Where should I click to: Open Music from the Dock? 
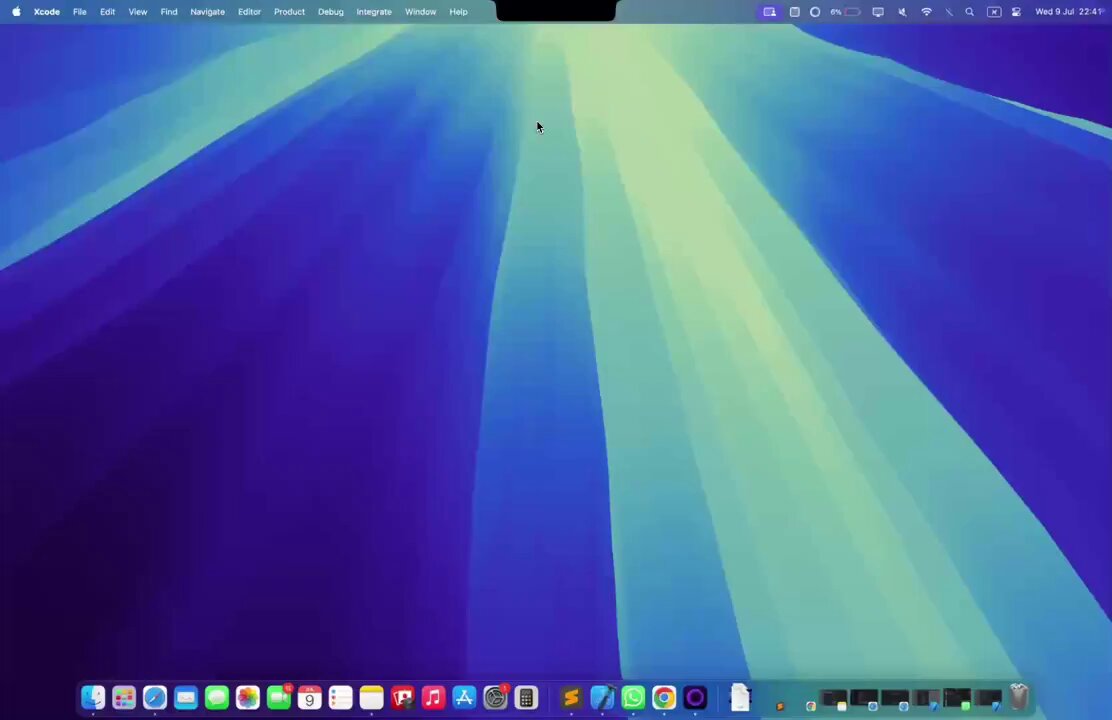(433, 697)
